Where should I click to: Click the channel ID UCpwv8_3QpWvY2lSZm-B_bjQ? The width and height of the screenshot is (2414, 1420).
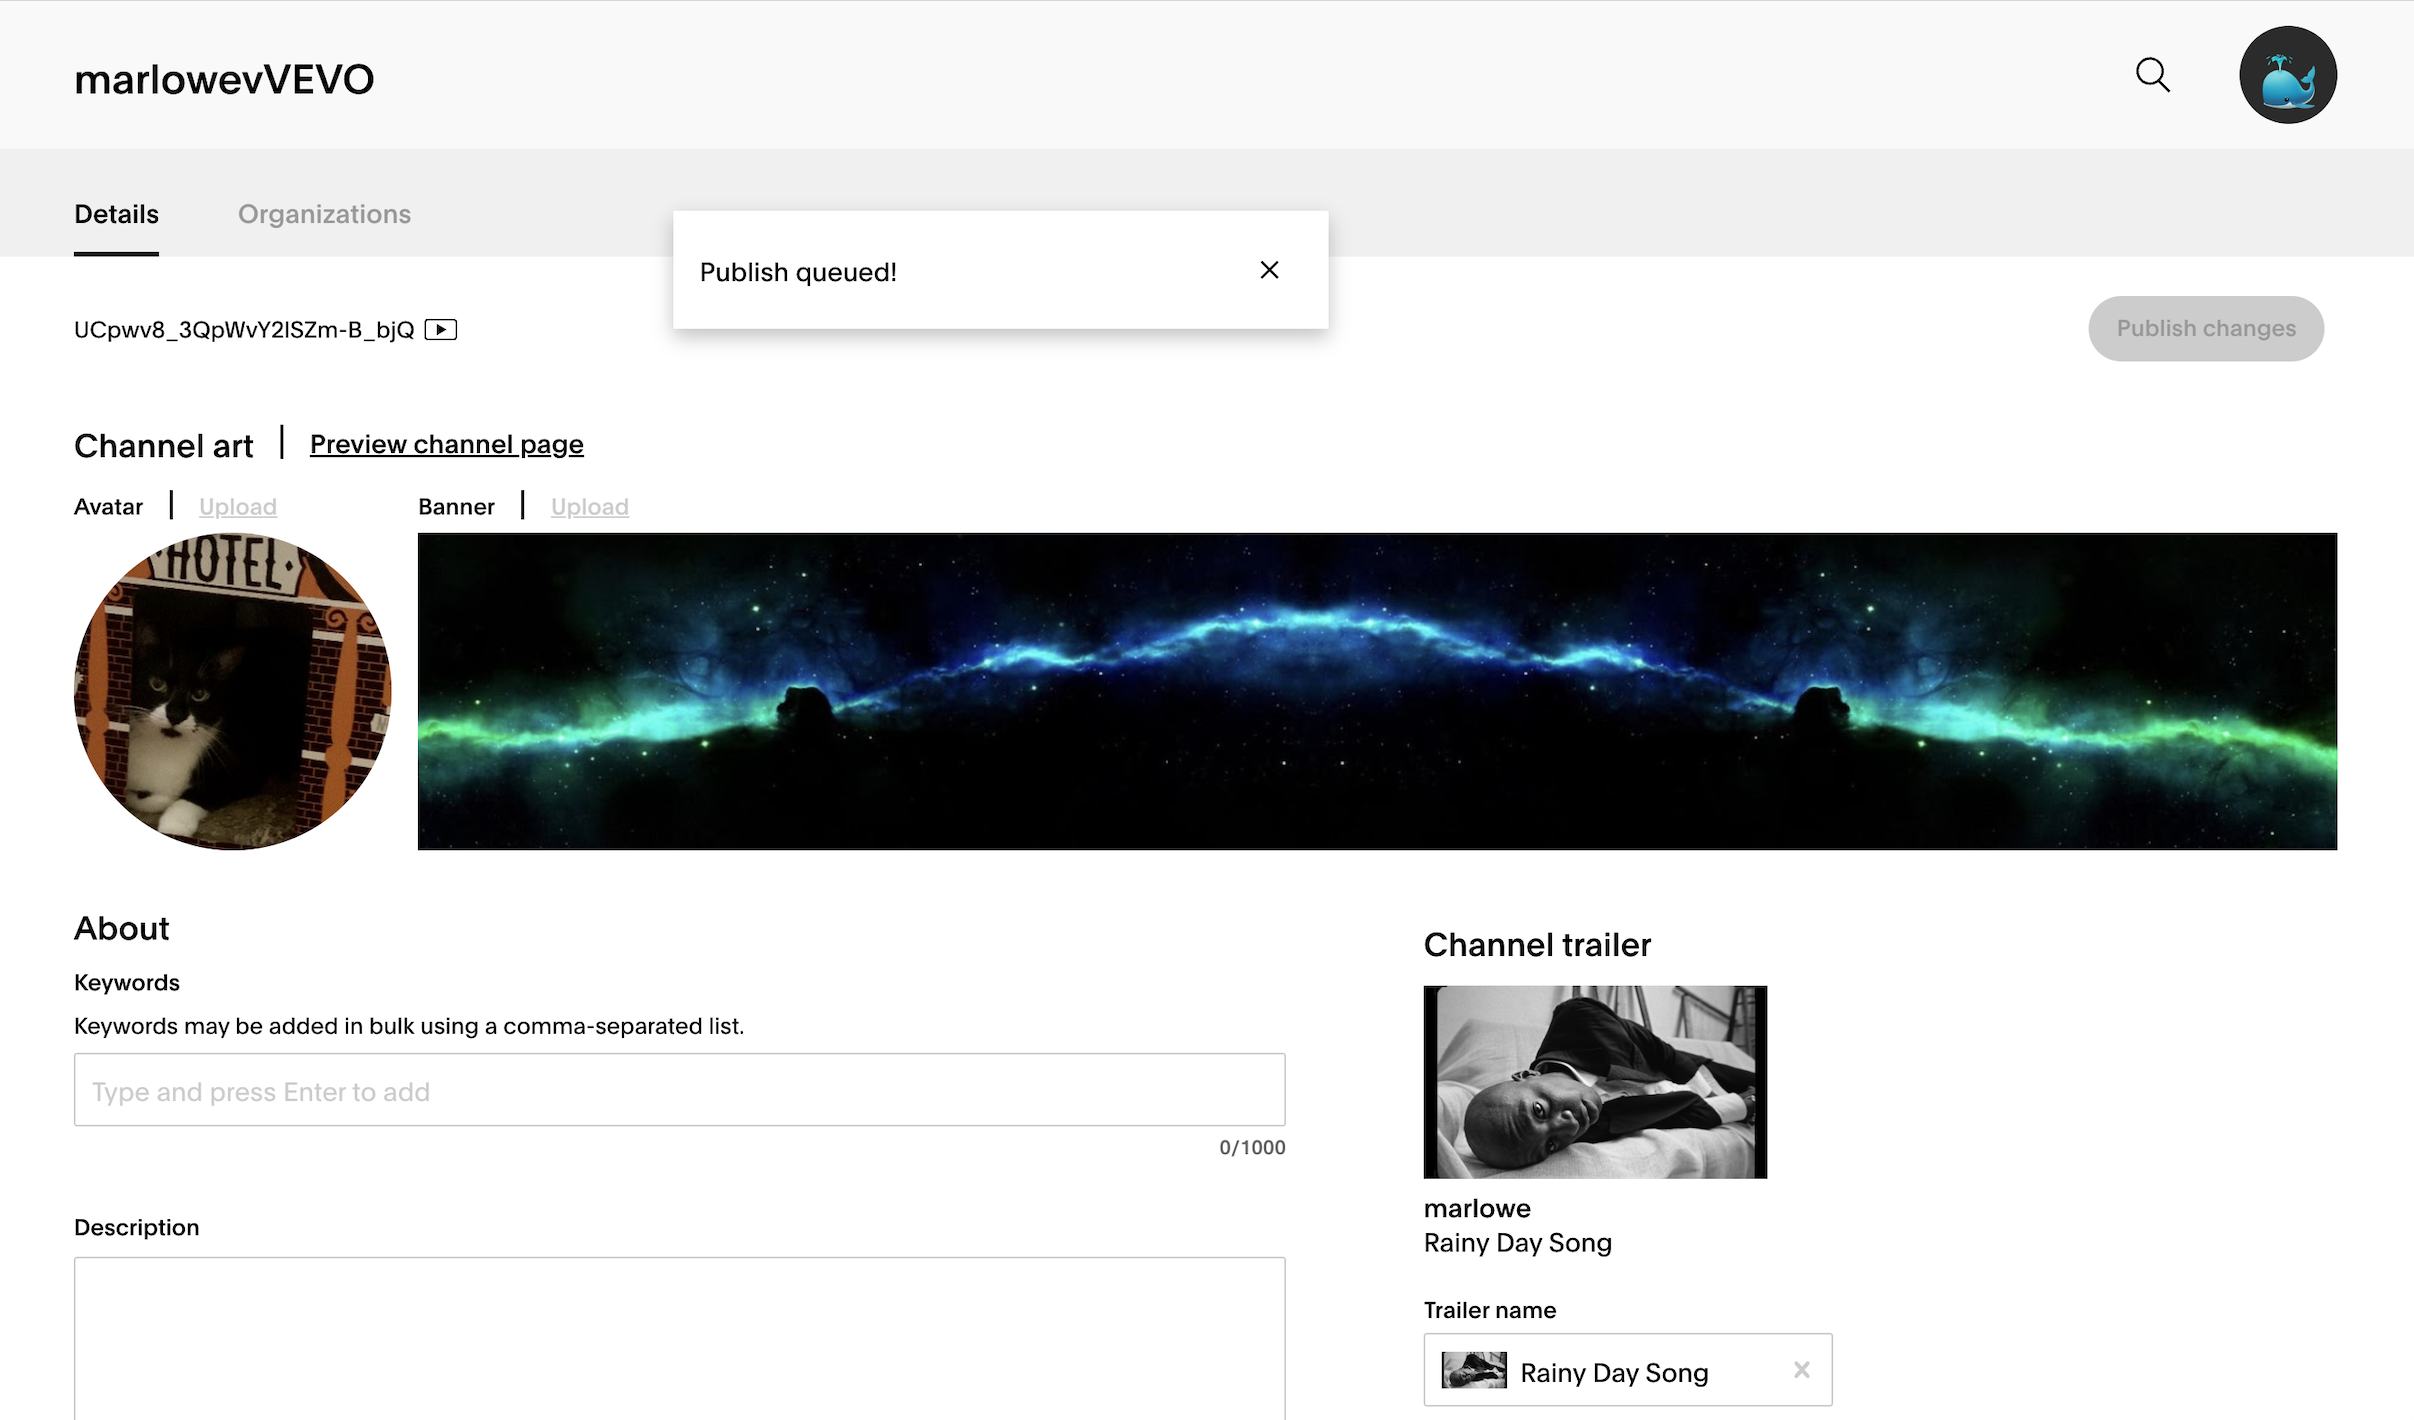[x=244, y=330]
